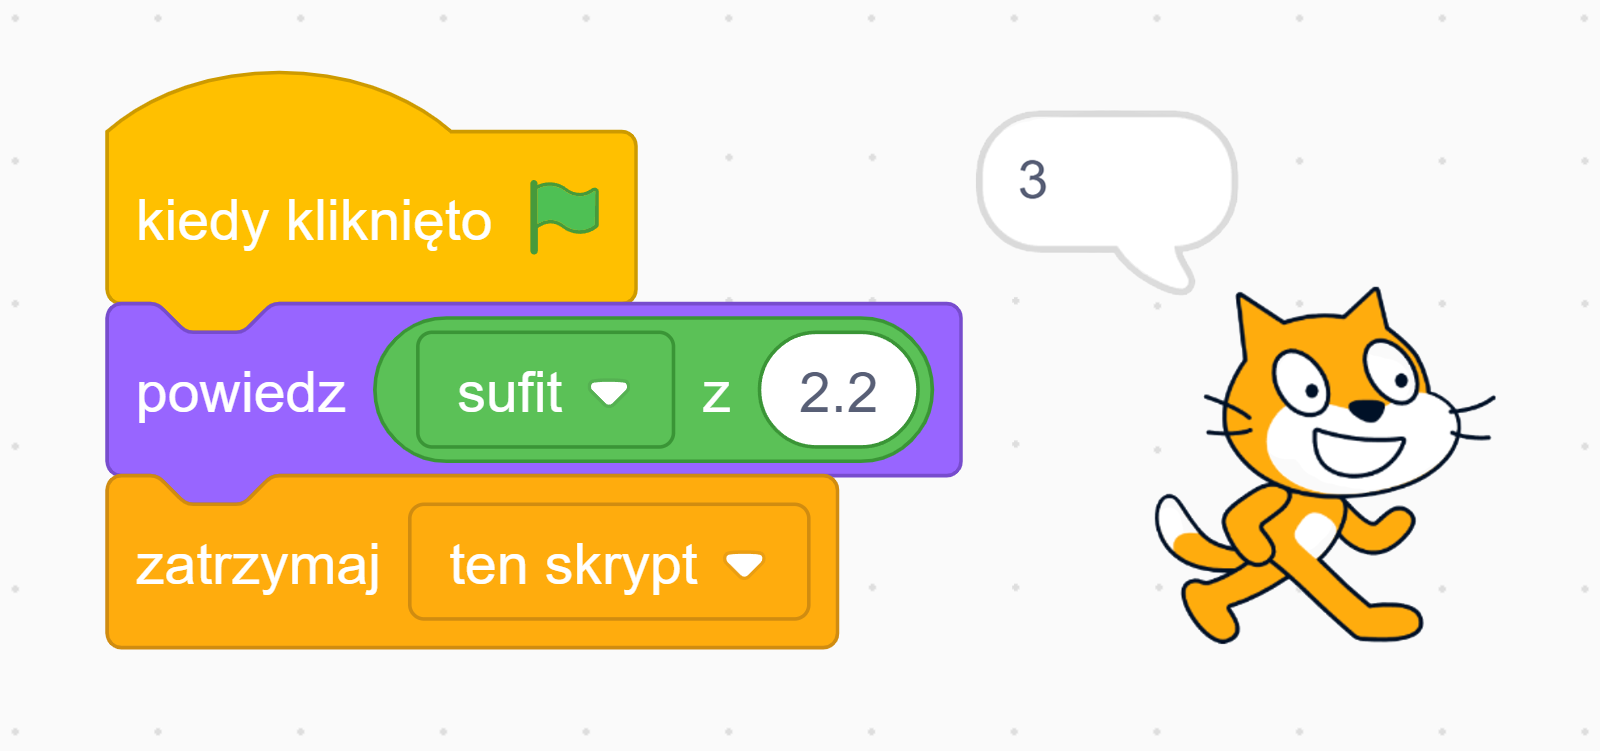Viewport: 1600px width, 751px height.
Task: Click the cat's extended front foot
Action: (1394, 620)
